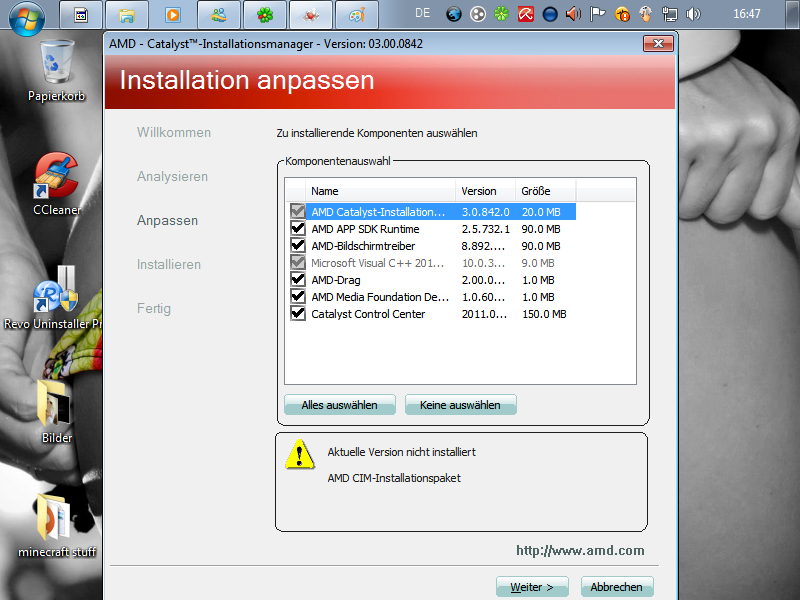The width and height of the screenshot is (800, 600).
Task: Select Fertig step in sidebar
Action: pos(154,308)
